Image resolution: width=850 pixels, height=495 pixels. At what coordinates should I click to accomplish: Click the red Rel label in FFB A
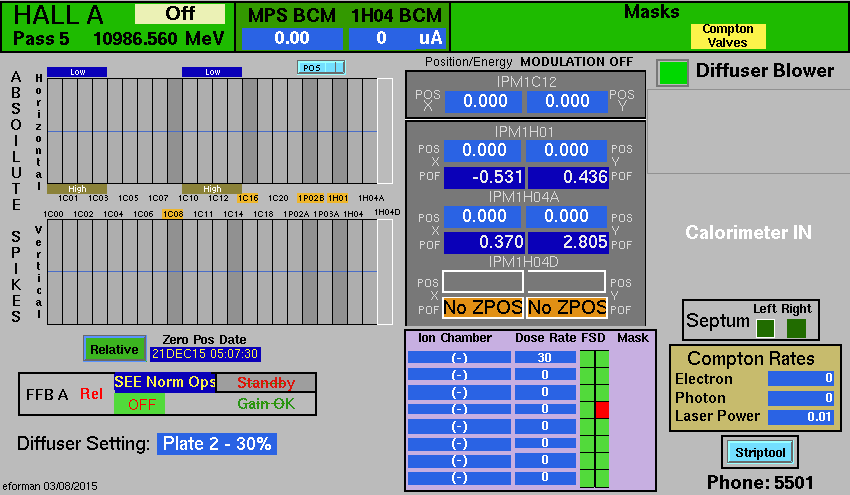tap(91, 394)
